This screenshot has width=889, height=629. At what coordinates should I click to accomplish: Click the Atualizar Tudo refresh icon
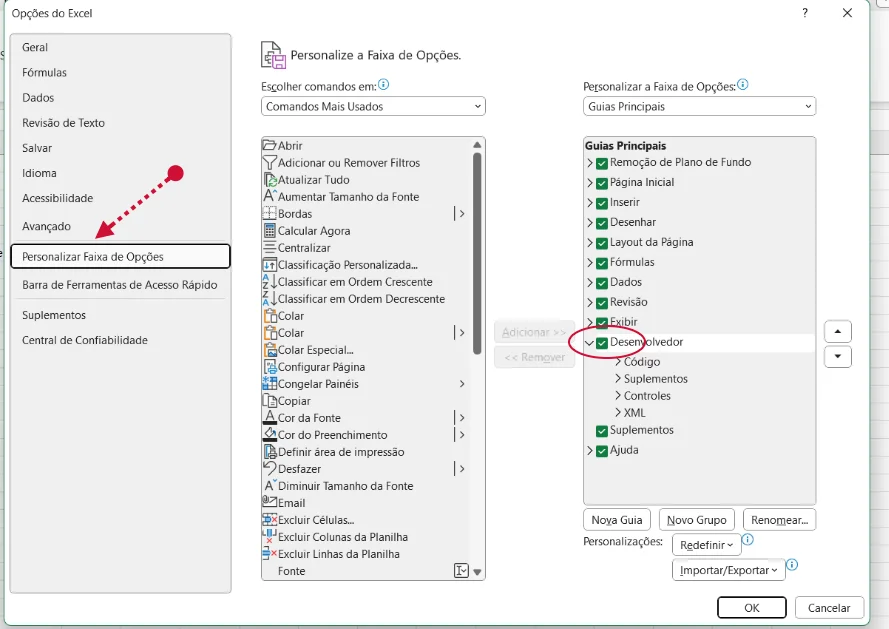[270, 180]
